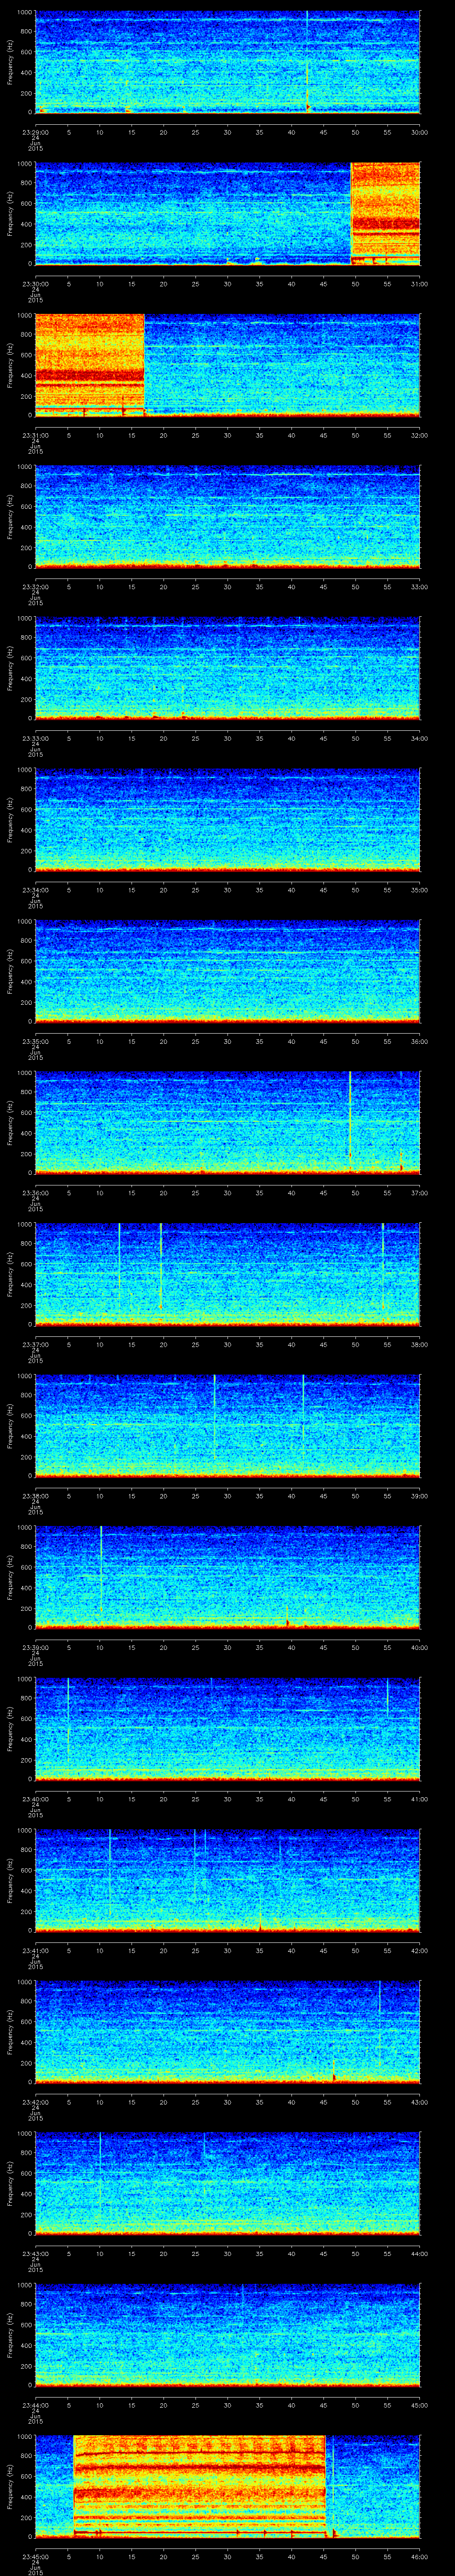Image resolution: width=455 pixels, height=2576 pixels.
Task: Open the spectrogram panel starting at 23:29:00
Action: coord(227,62)
